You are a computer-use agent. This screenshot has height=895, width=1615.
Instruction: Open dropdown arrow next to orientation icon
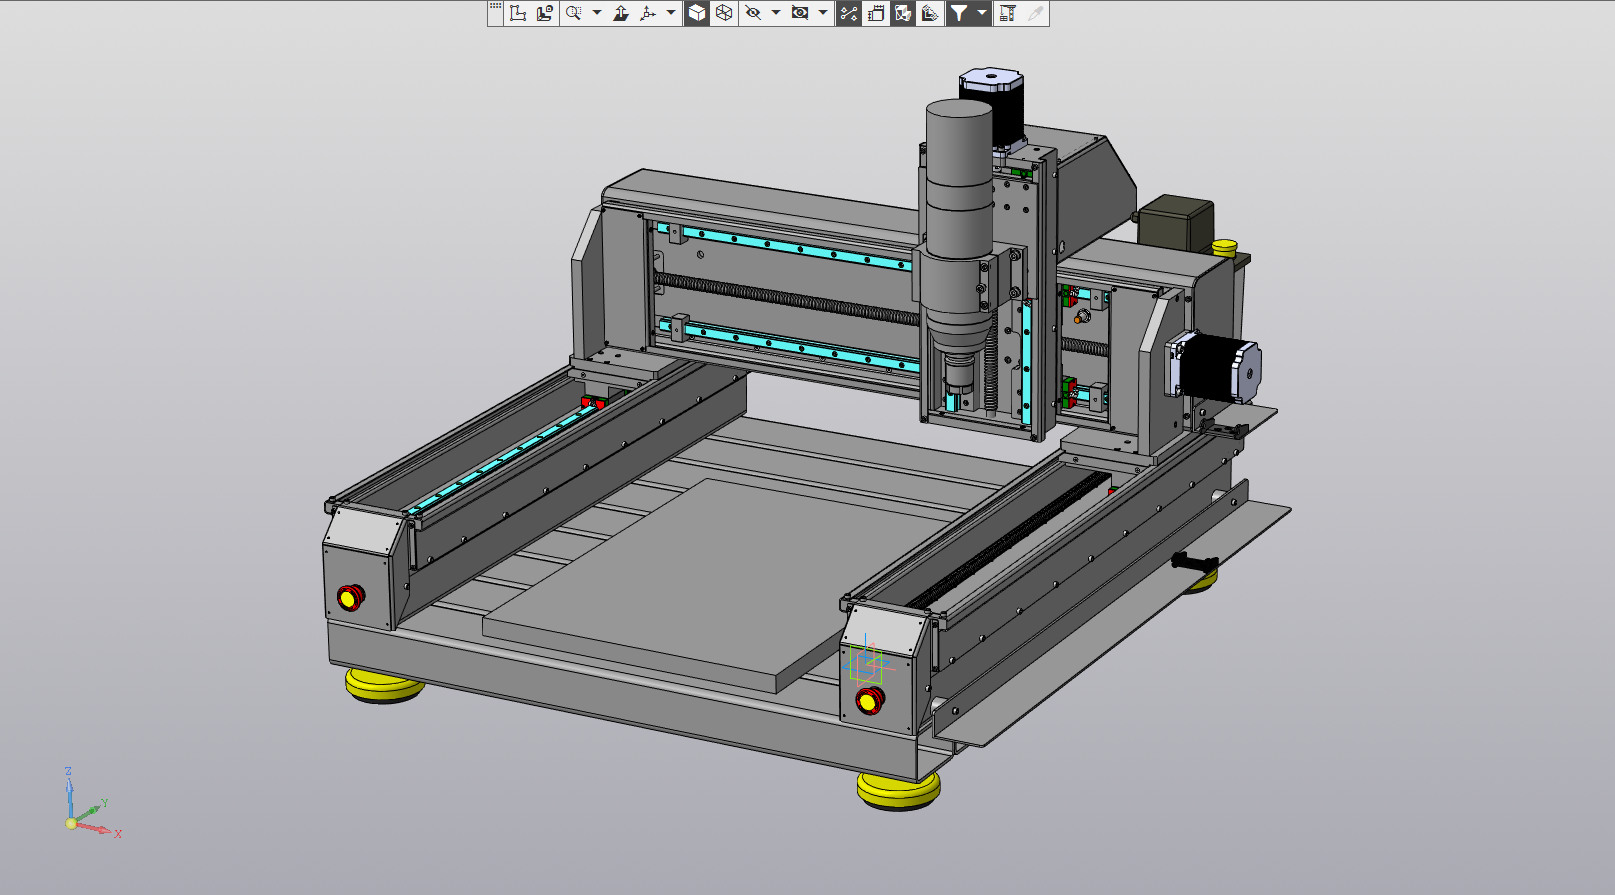(x=671, y=13)
